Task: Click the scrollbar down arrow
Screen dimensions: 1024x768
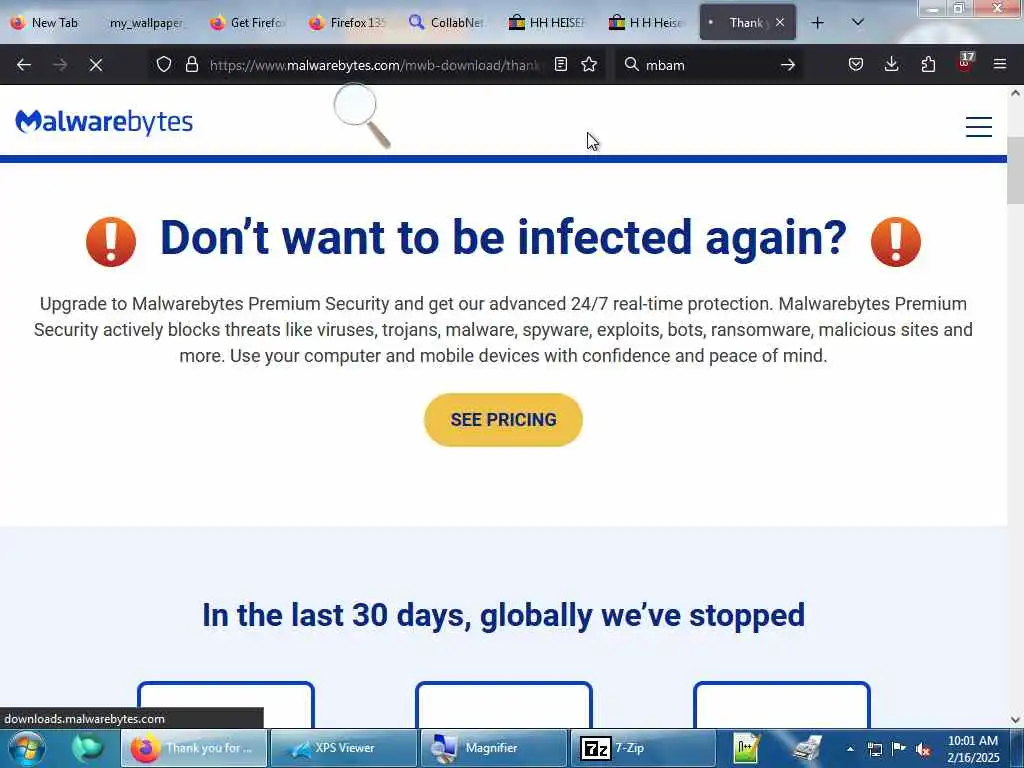Action: (x=1015, y=720)
